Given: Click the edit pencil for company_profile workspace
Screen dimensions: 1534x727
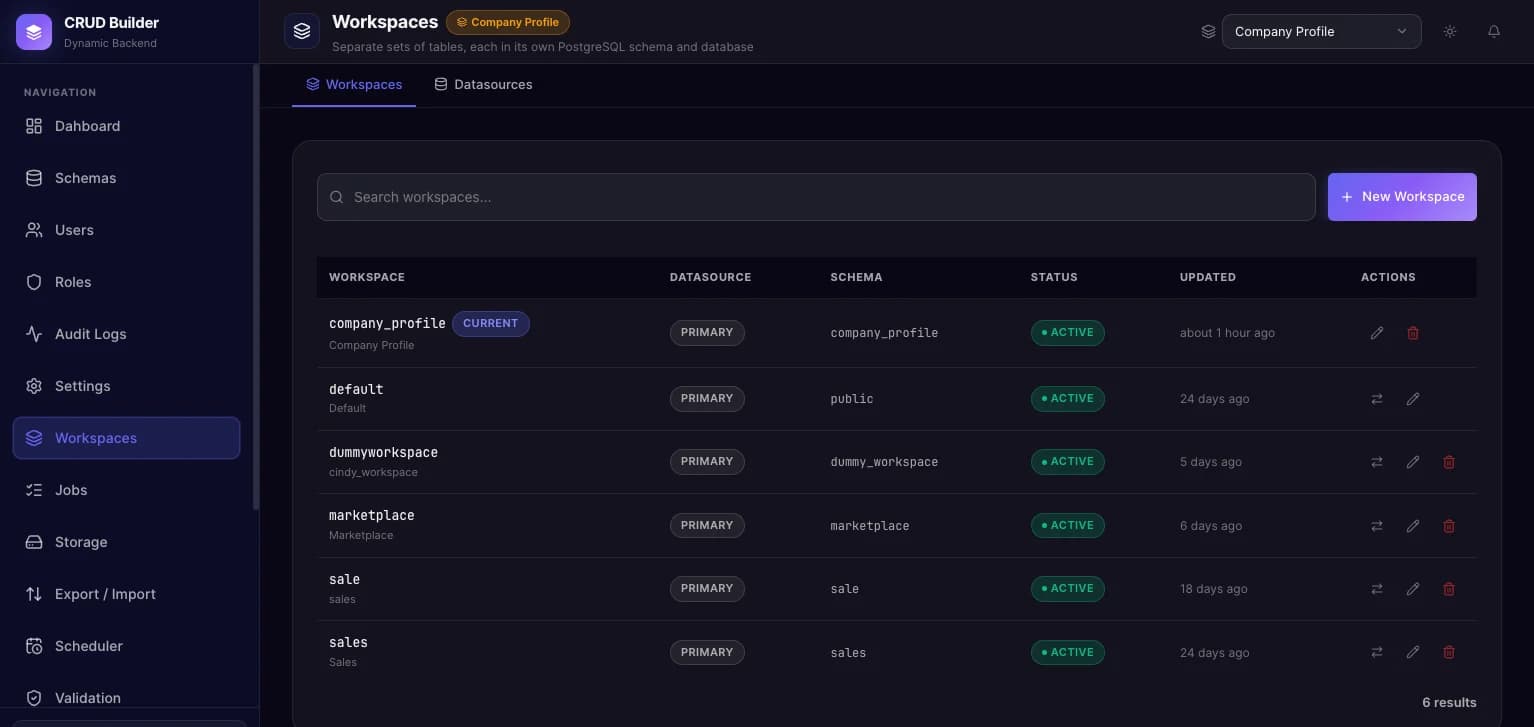Looking at the screenshot, I should pyautogui.click(x=1377, y=333).
